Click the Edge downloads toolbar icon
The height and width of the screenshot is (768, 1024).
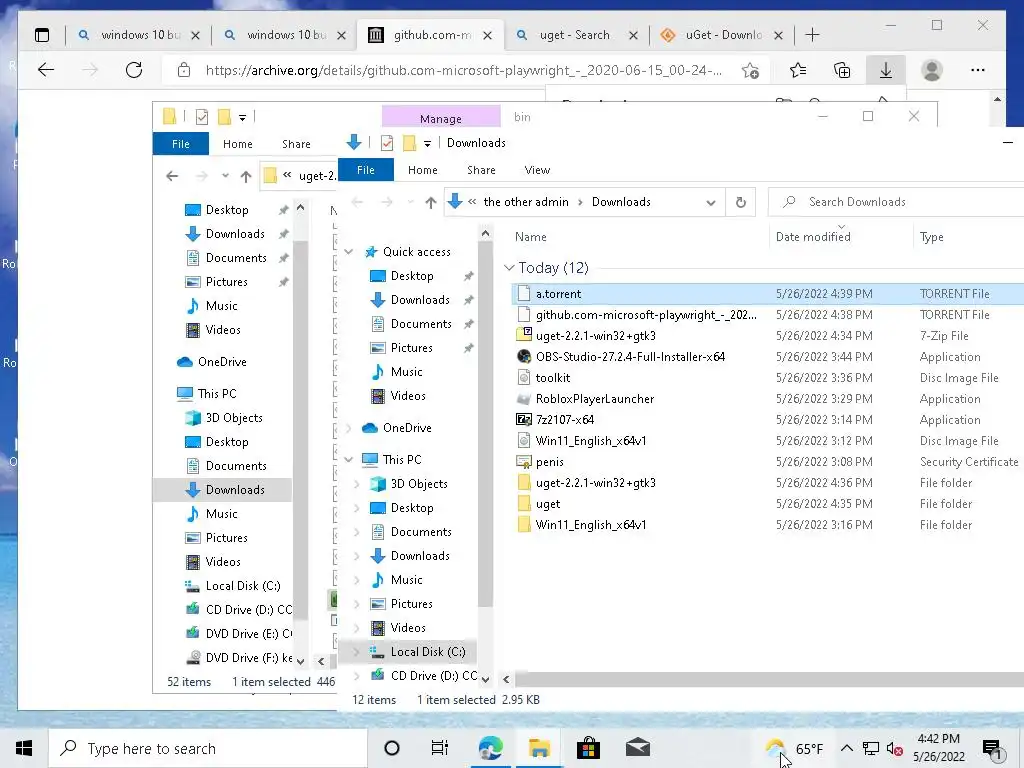click(x=886, y=70)
